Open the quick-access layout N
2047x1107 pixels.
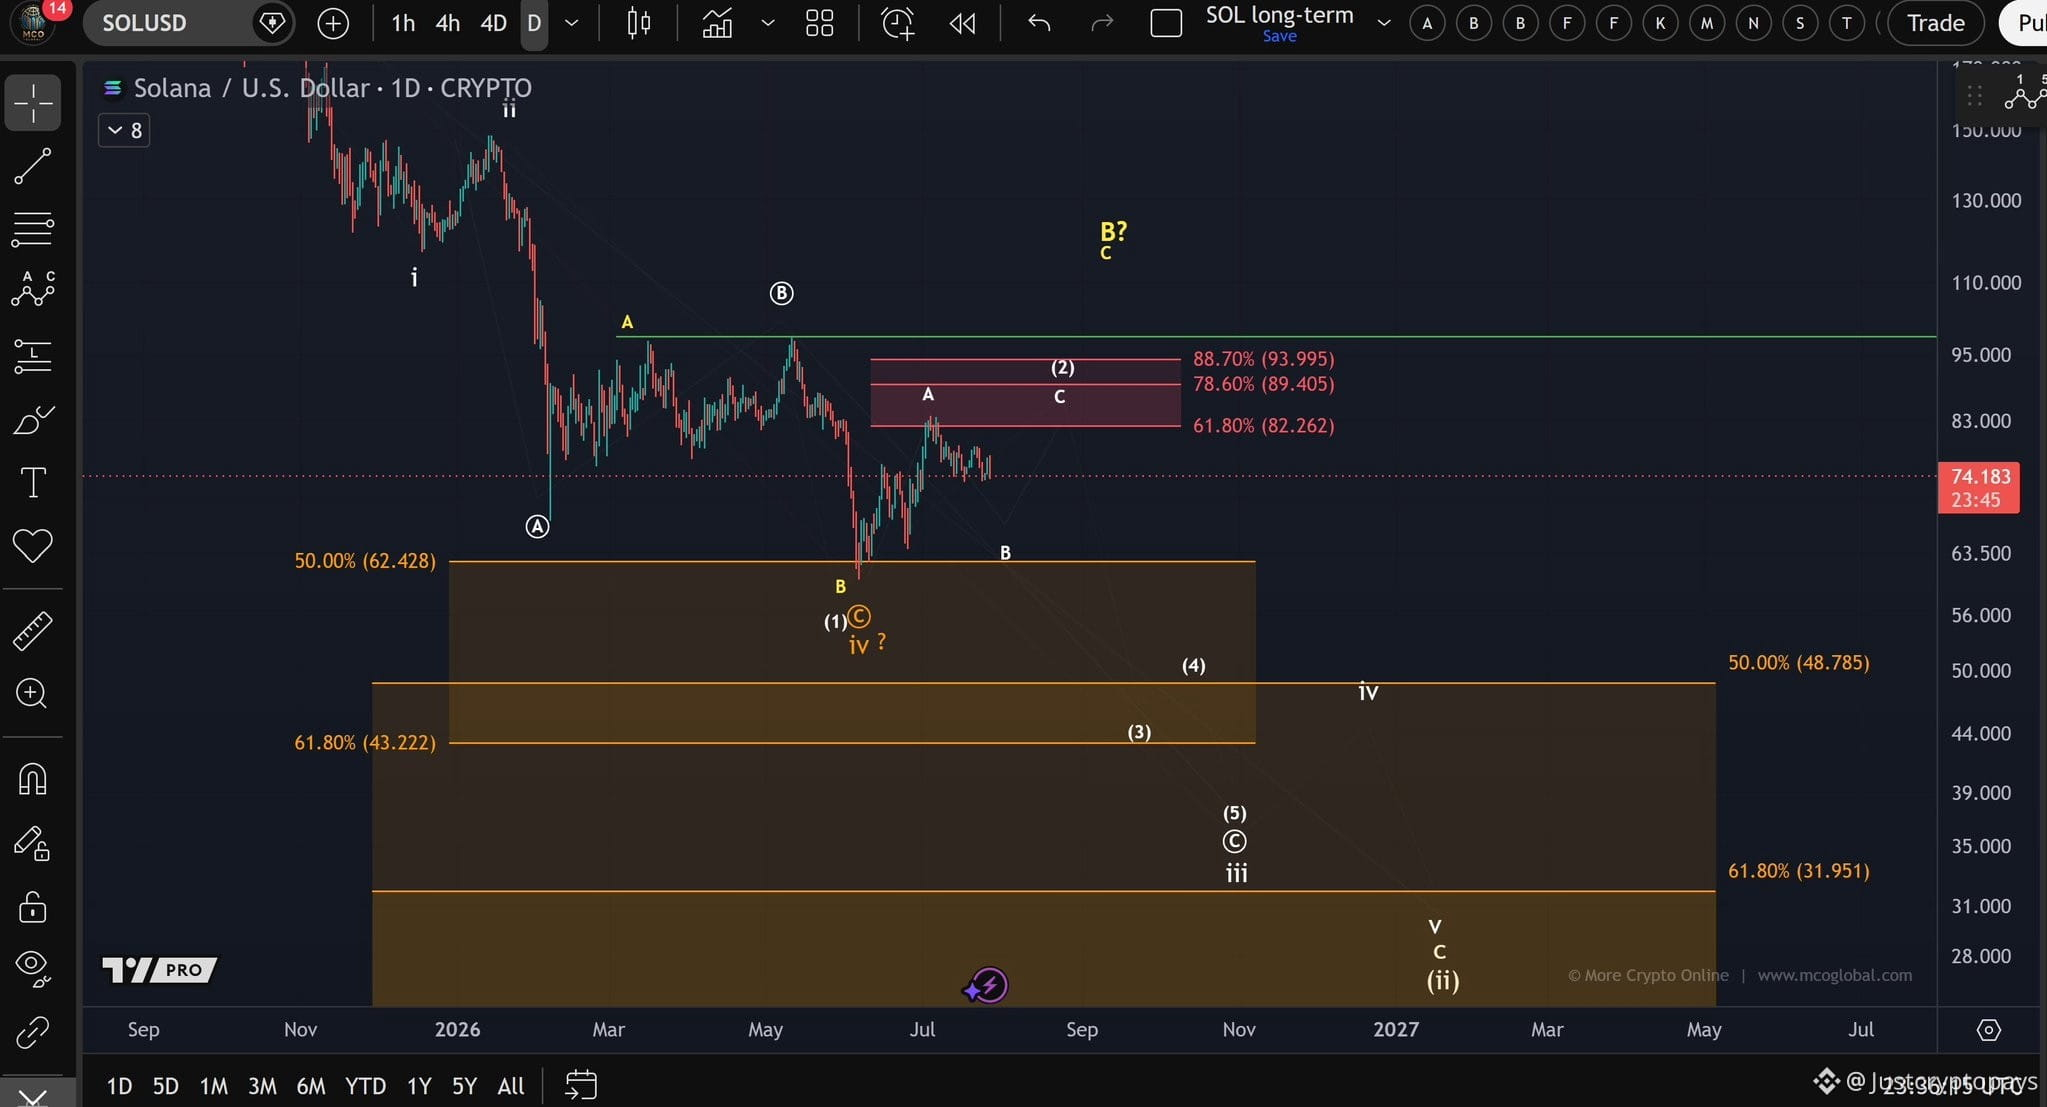[1753, 23]
